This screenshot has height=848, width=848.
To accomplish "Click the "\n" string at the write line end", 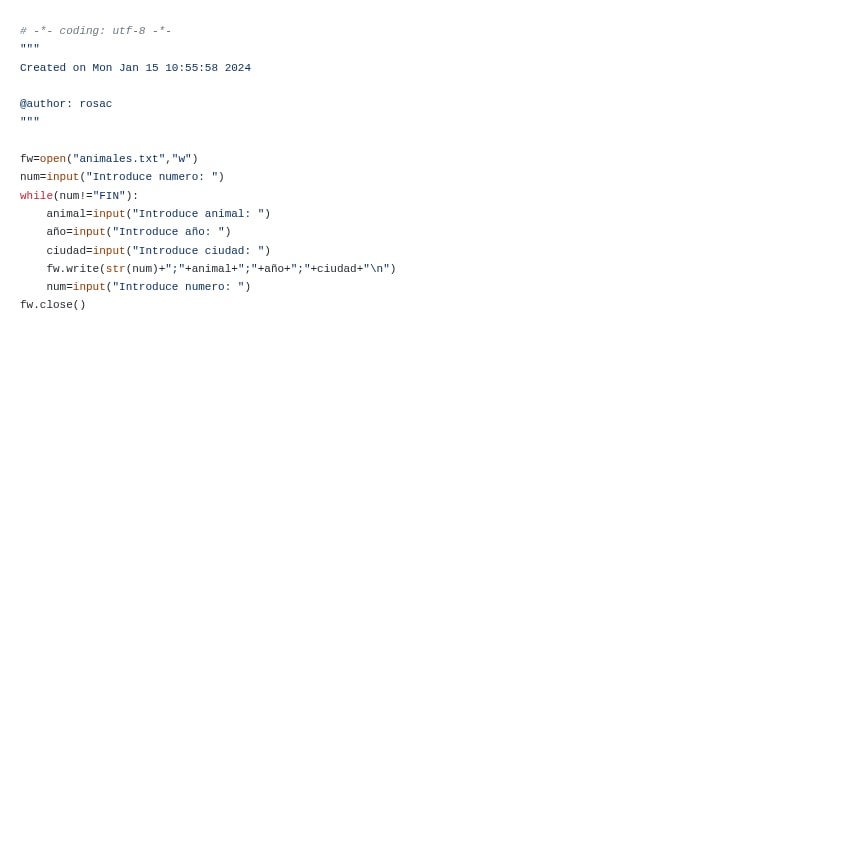I will [x=376, y=269].
